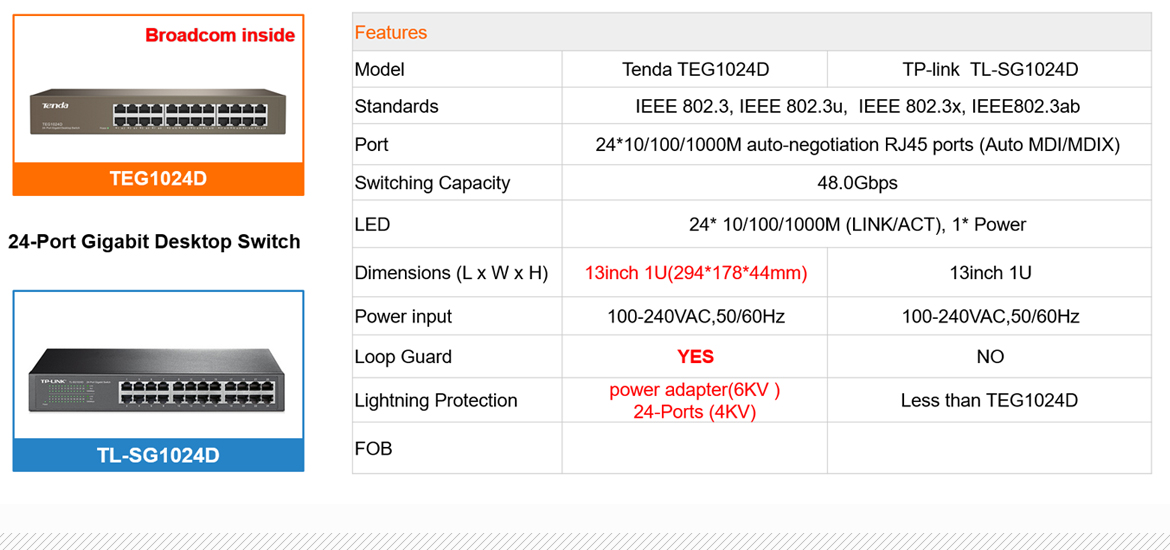Click the blue TL-SG1024D label bar
1170x550 pixels.
coord(158,455)
